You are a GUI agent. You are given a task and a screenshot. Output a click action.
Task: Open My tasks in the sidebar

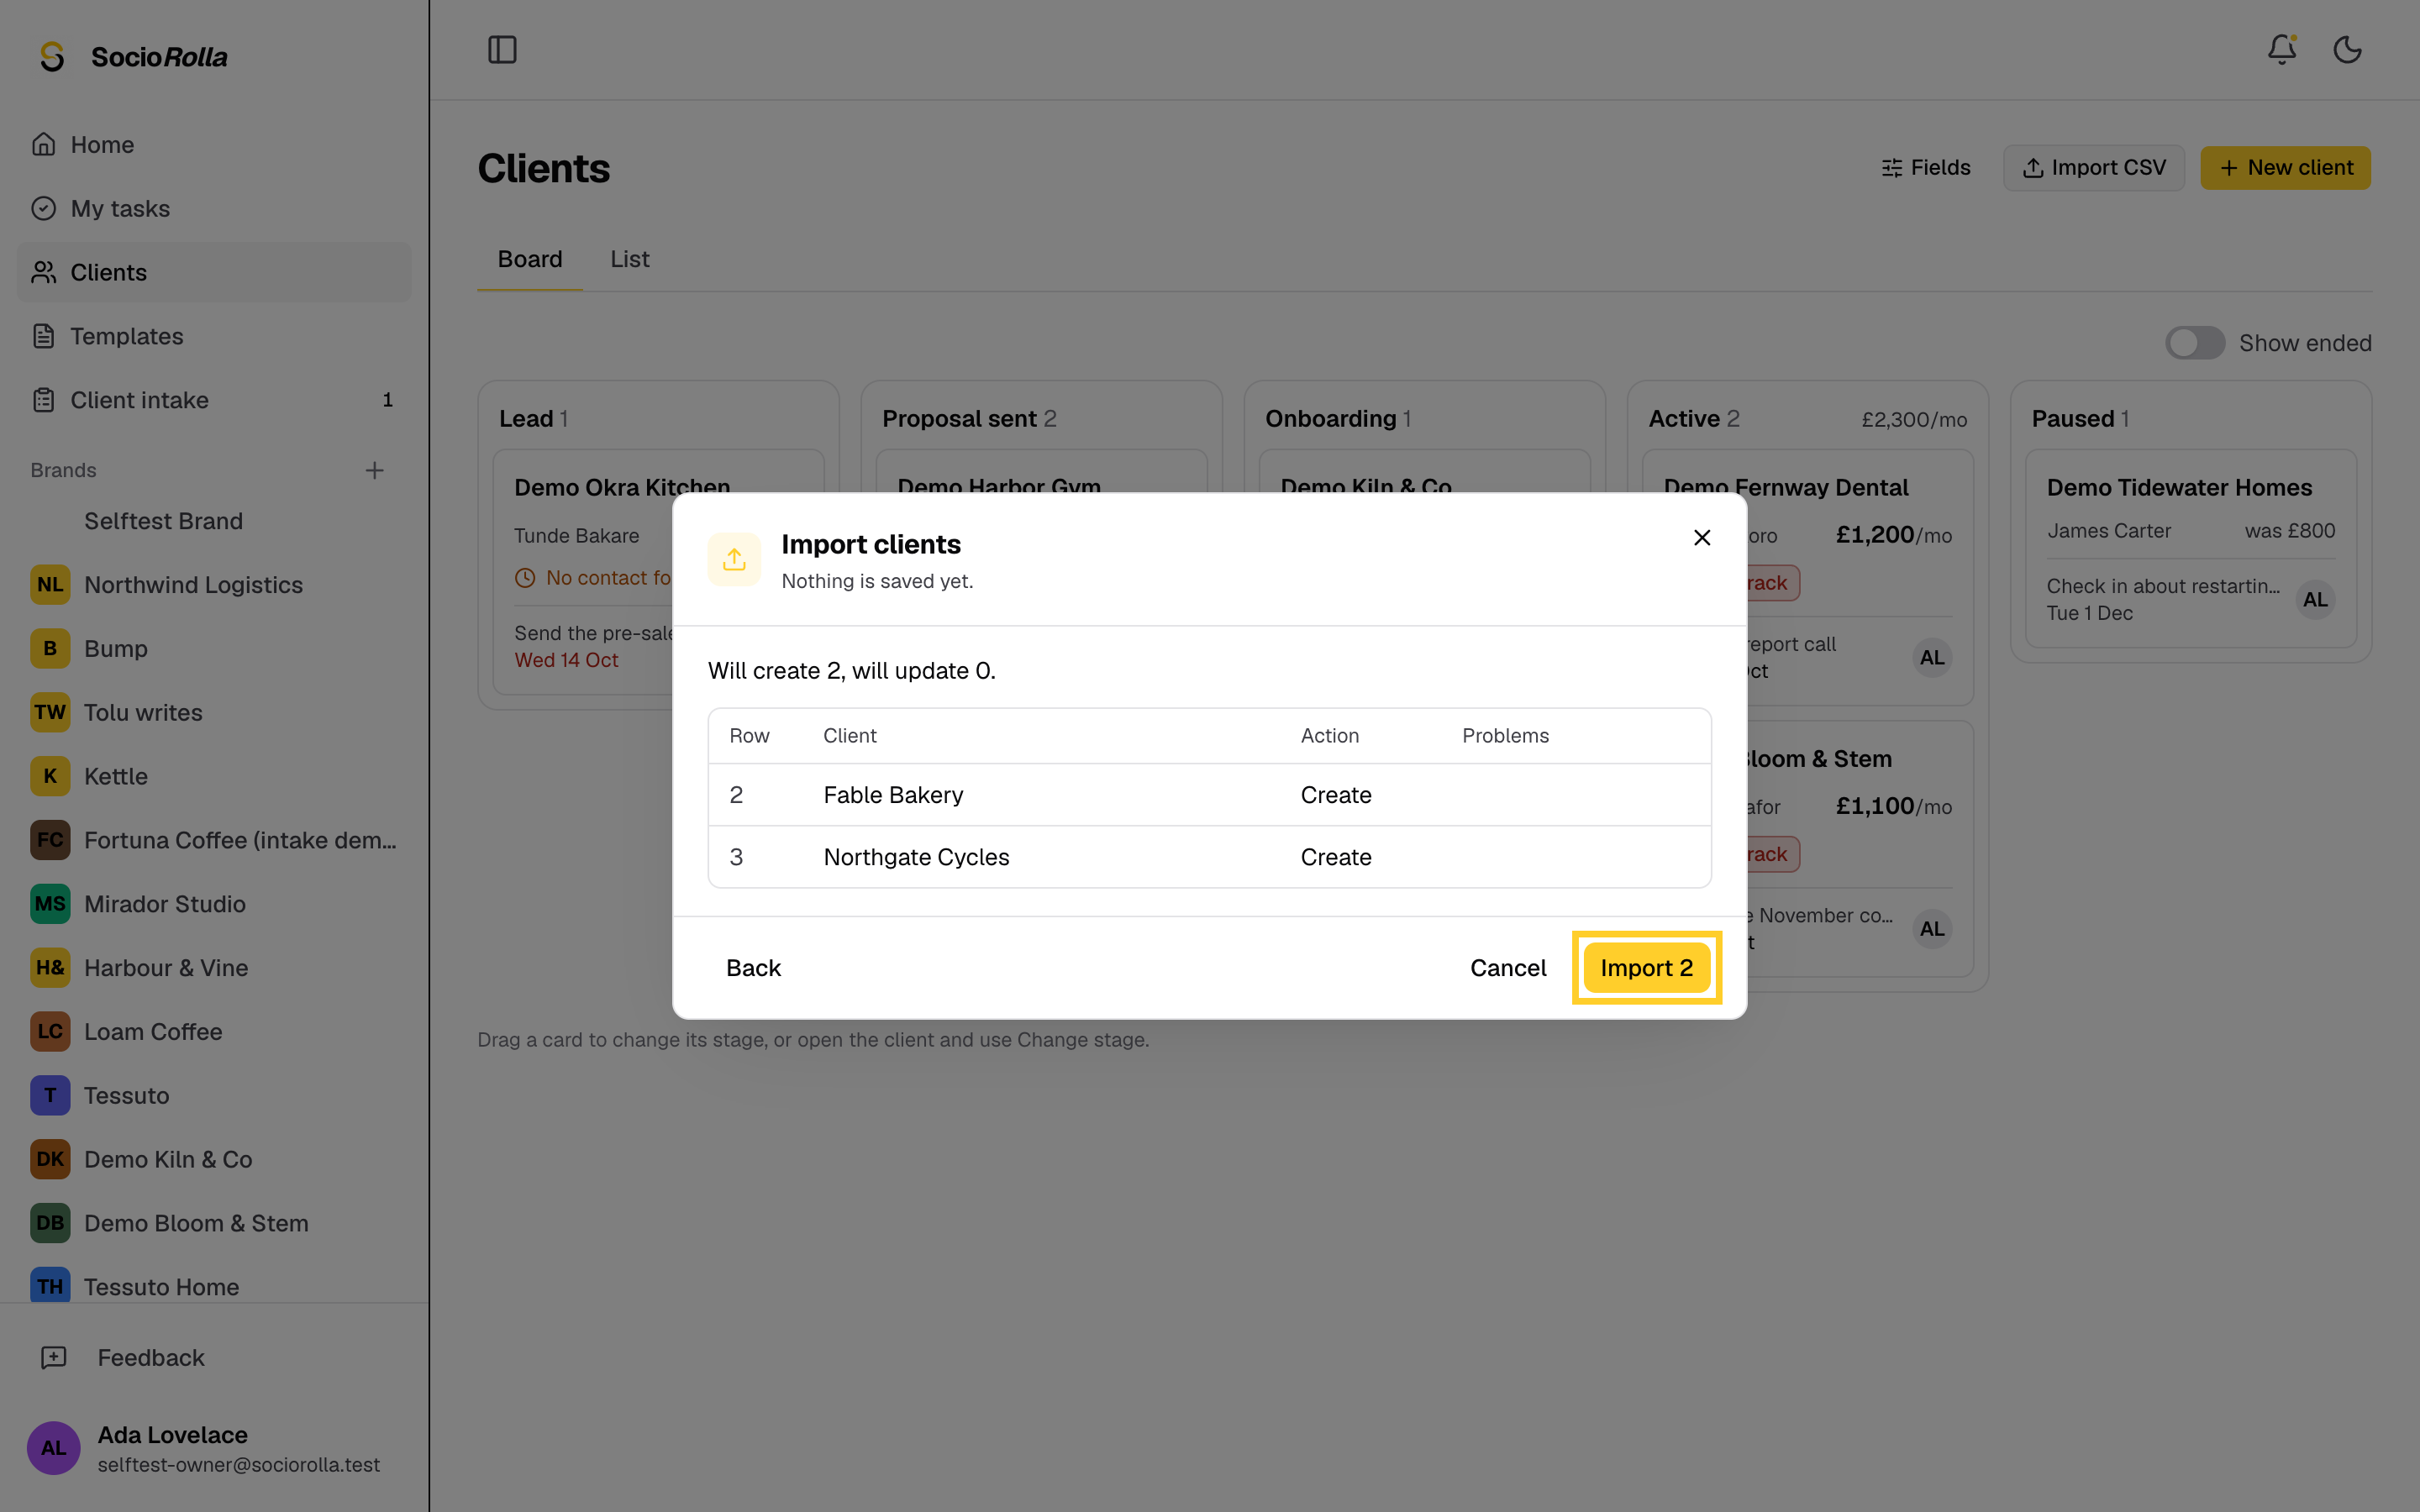(214, 208)
